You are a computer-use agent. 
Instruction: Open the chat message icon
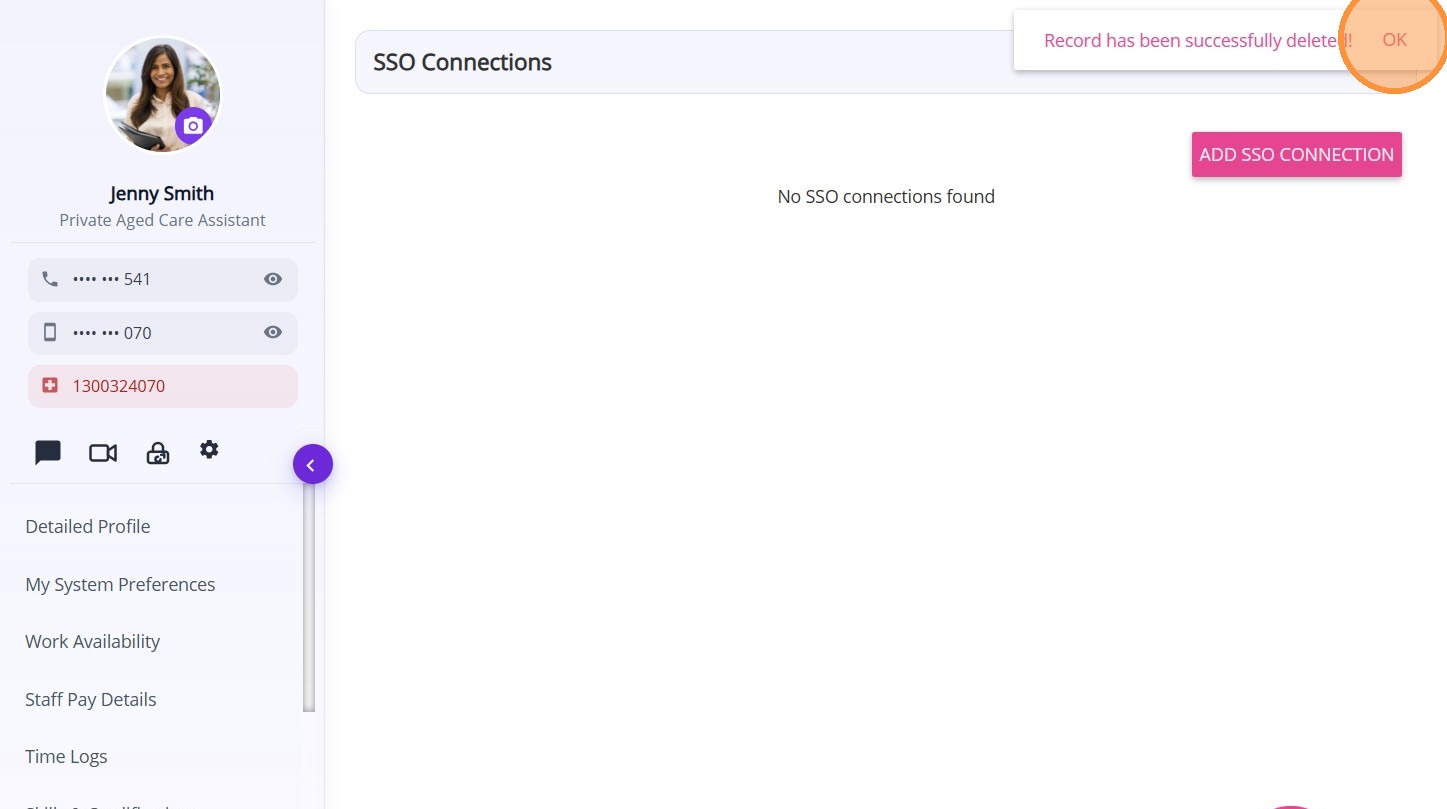pyautogui.click(x=48, y=453)
